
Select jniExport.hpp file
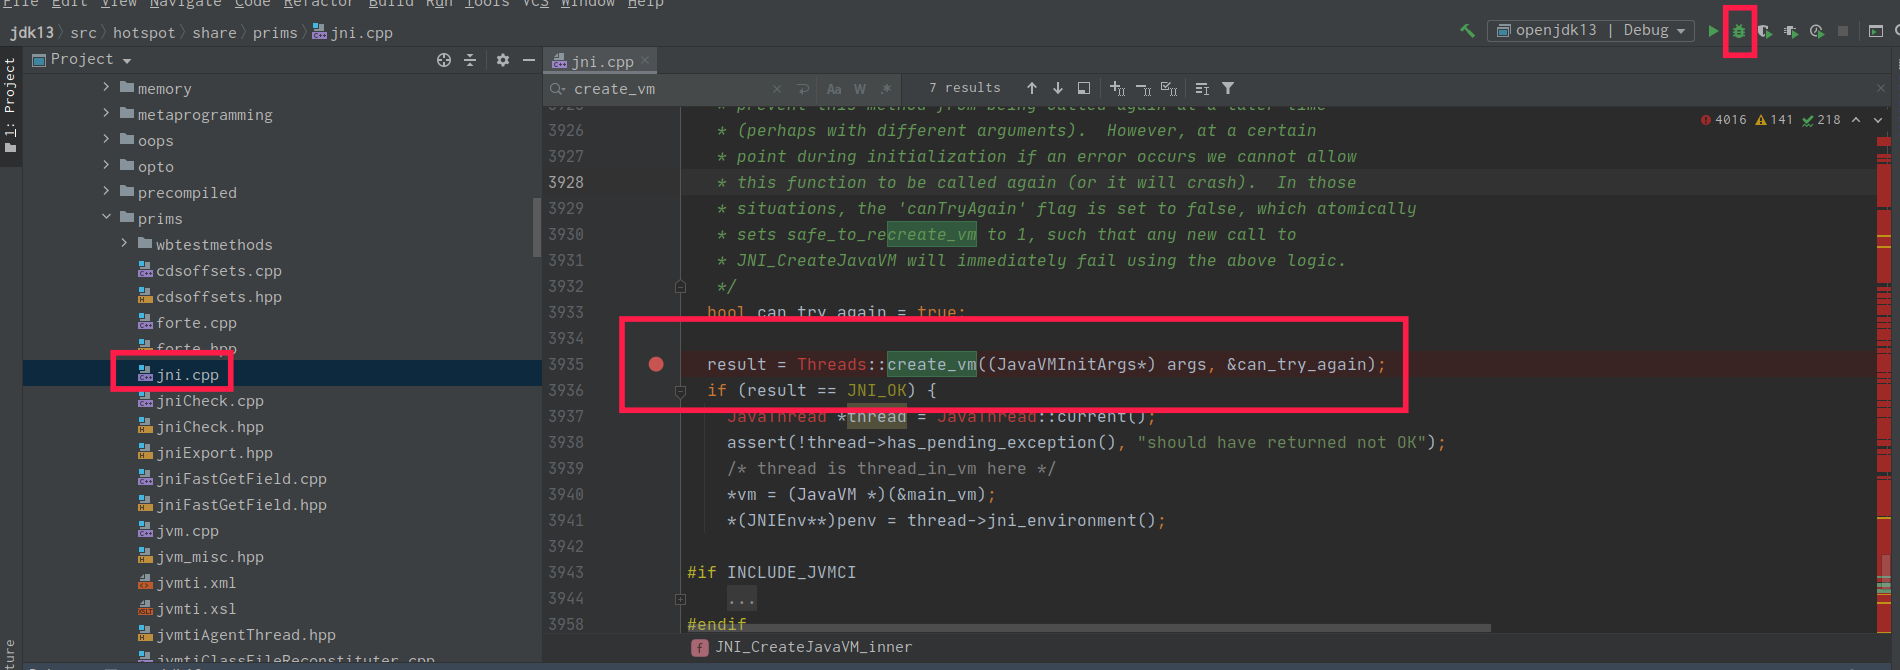[x=206, y=453]
